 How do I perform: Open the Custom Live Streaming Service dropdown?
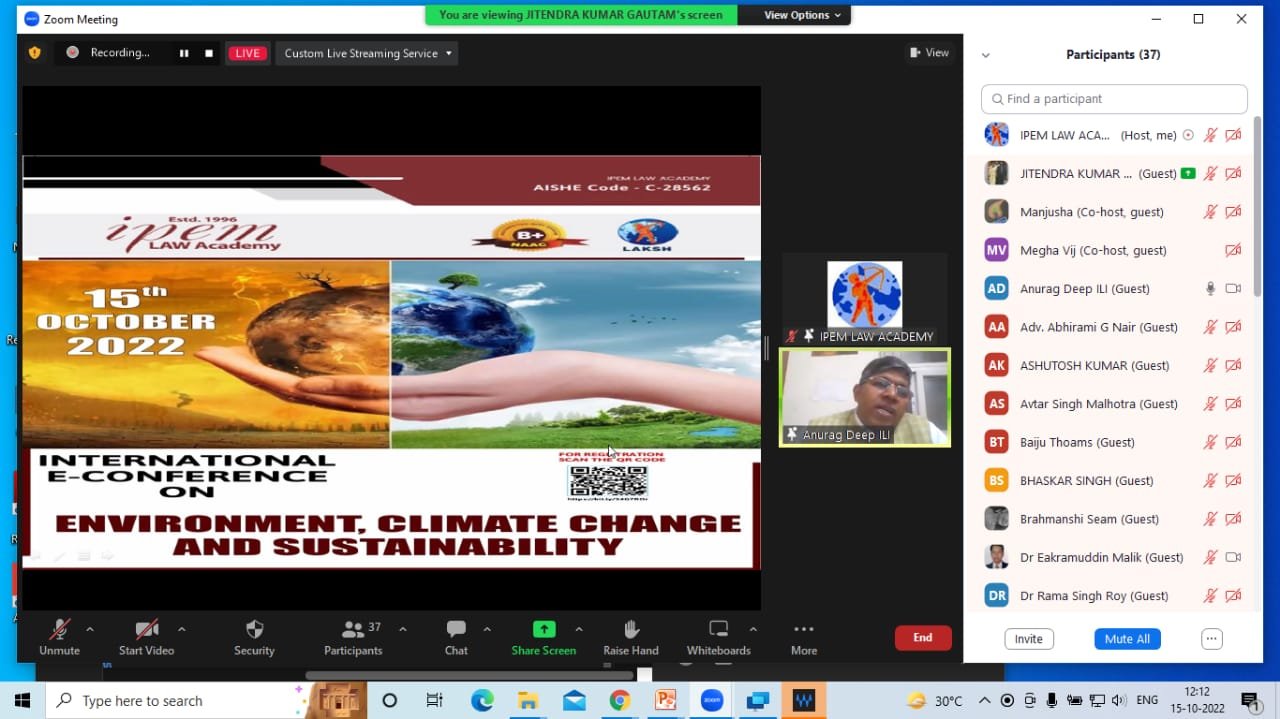368,53
